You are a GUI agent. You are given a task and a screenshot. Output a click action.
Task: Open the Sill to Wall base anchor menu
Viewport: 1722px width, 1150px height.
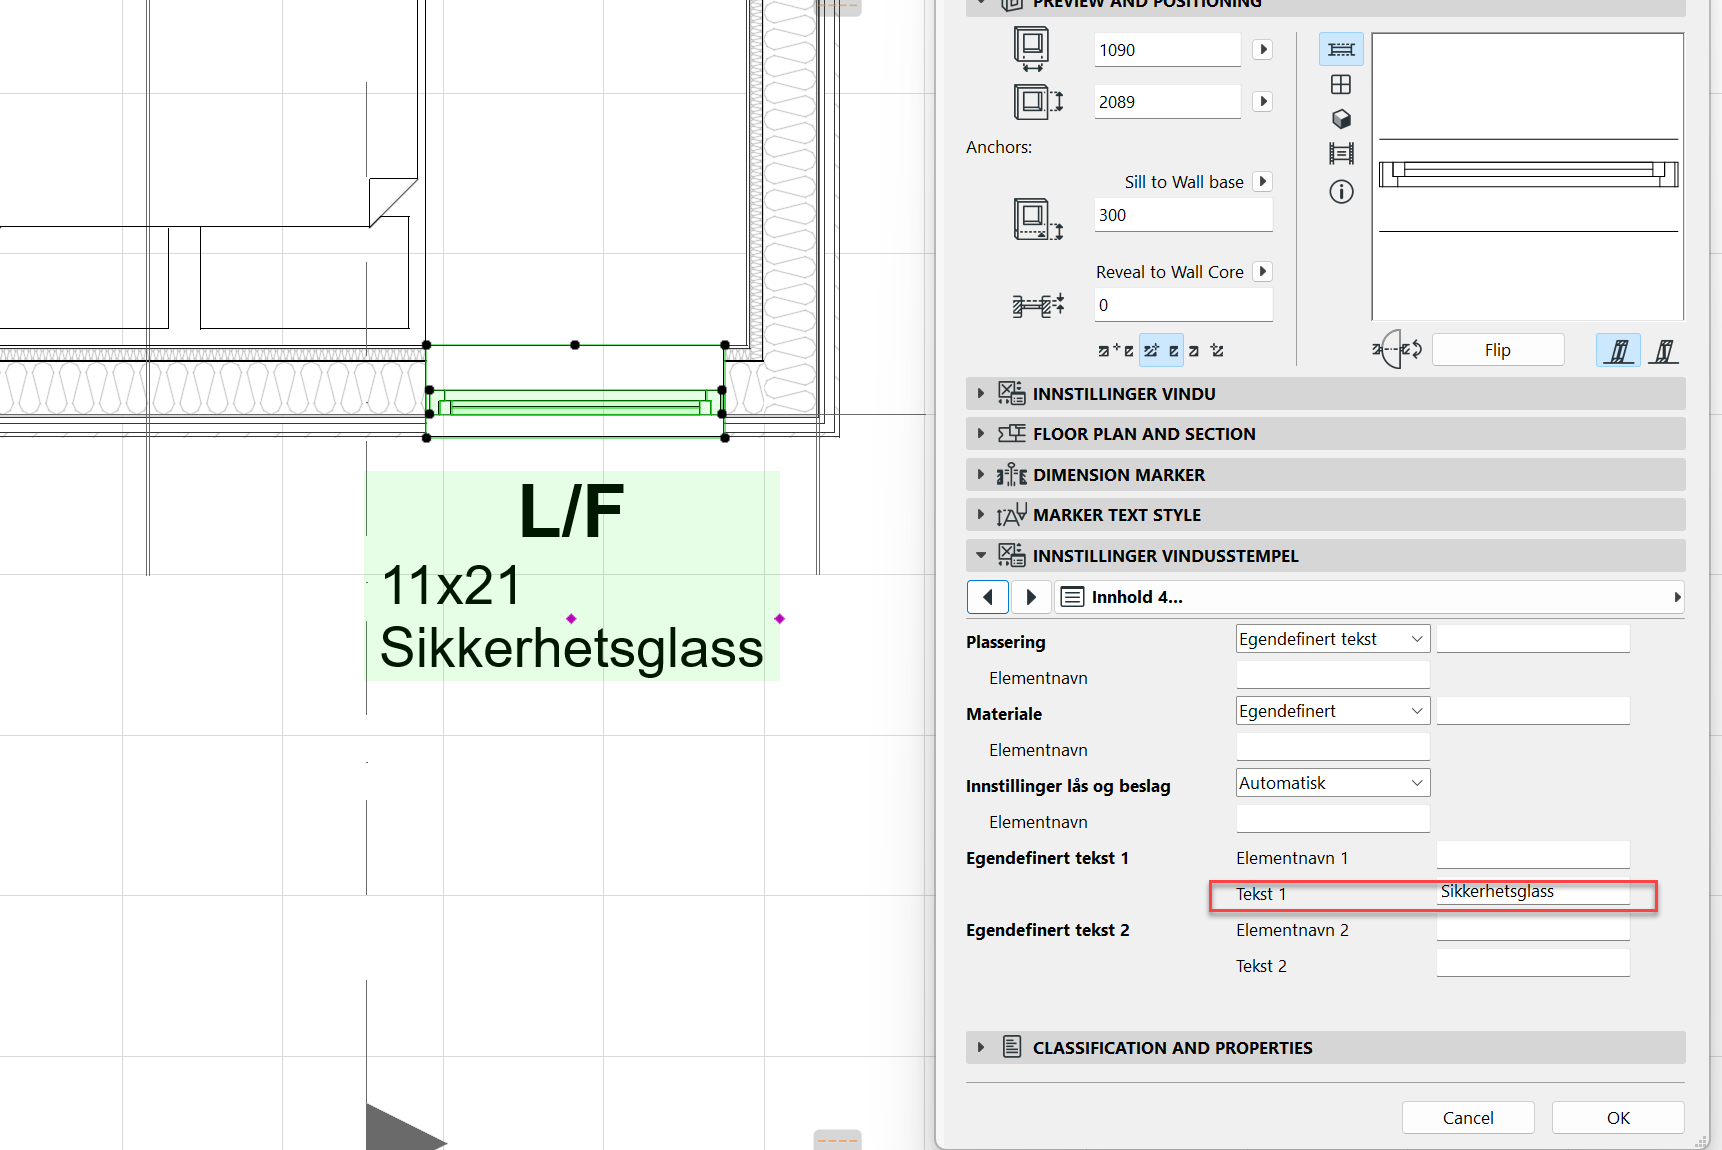[1263, 181]
